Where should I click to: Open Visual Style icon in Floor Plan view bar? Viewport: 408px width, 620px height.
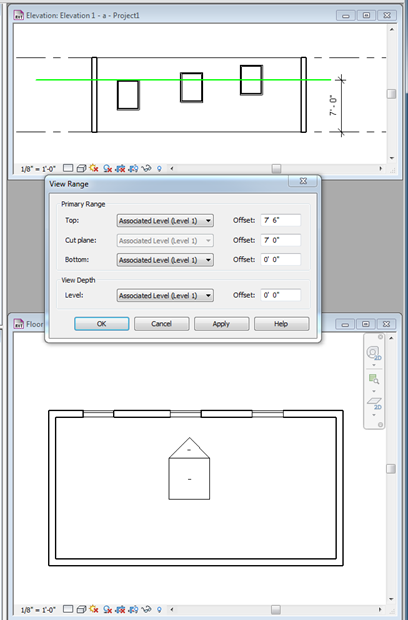[81, 609]
